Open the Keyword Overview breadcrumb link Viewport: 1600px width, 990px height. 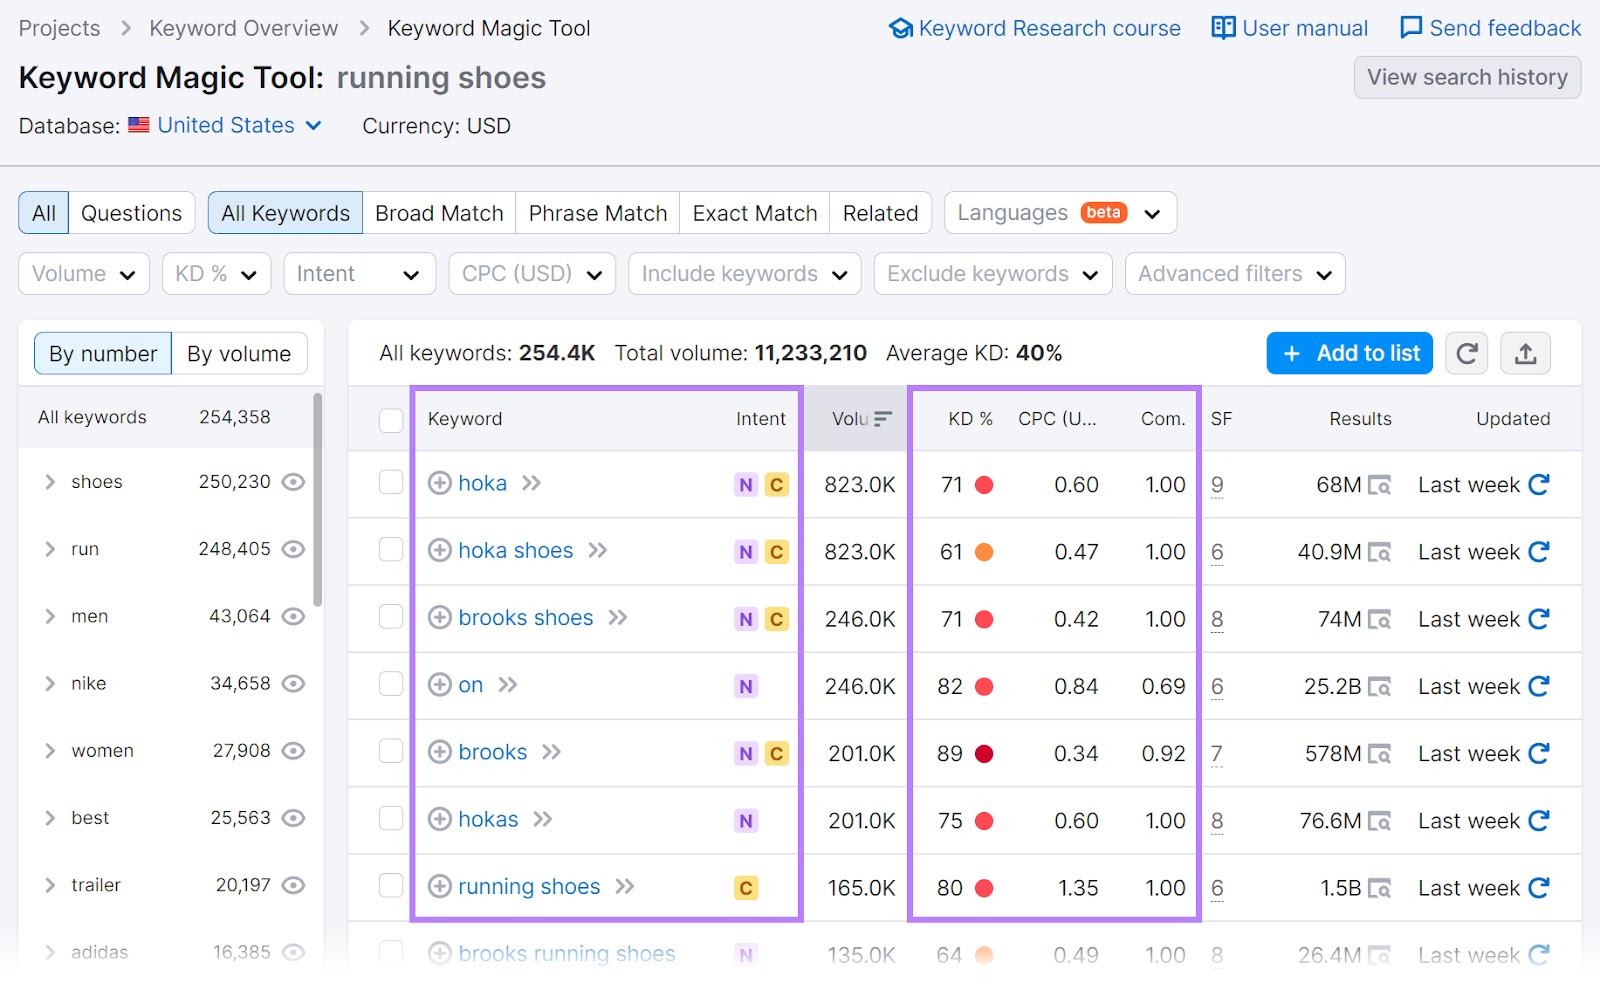coord(243,28)
